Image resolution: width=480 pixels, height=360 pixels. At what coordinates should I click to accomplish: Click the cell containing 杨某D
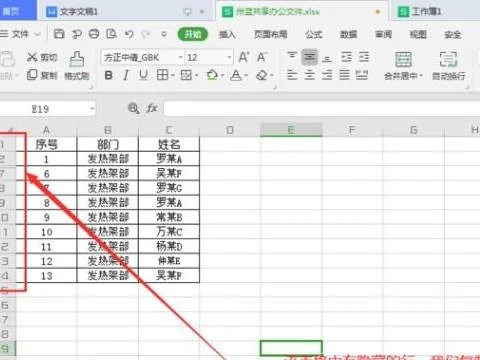point(169,246)
